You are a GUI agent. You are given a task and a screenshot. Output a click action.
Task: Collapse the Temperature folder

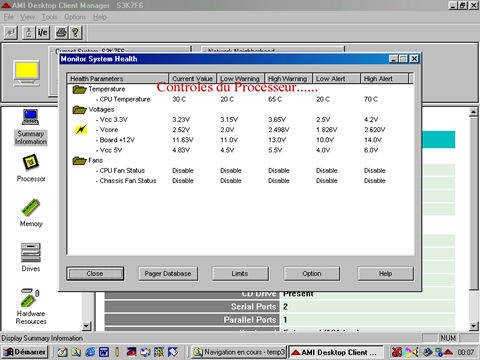pos(79,89)
